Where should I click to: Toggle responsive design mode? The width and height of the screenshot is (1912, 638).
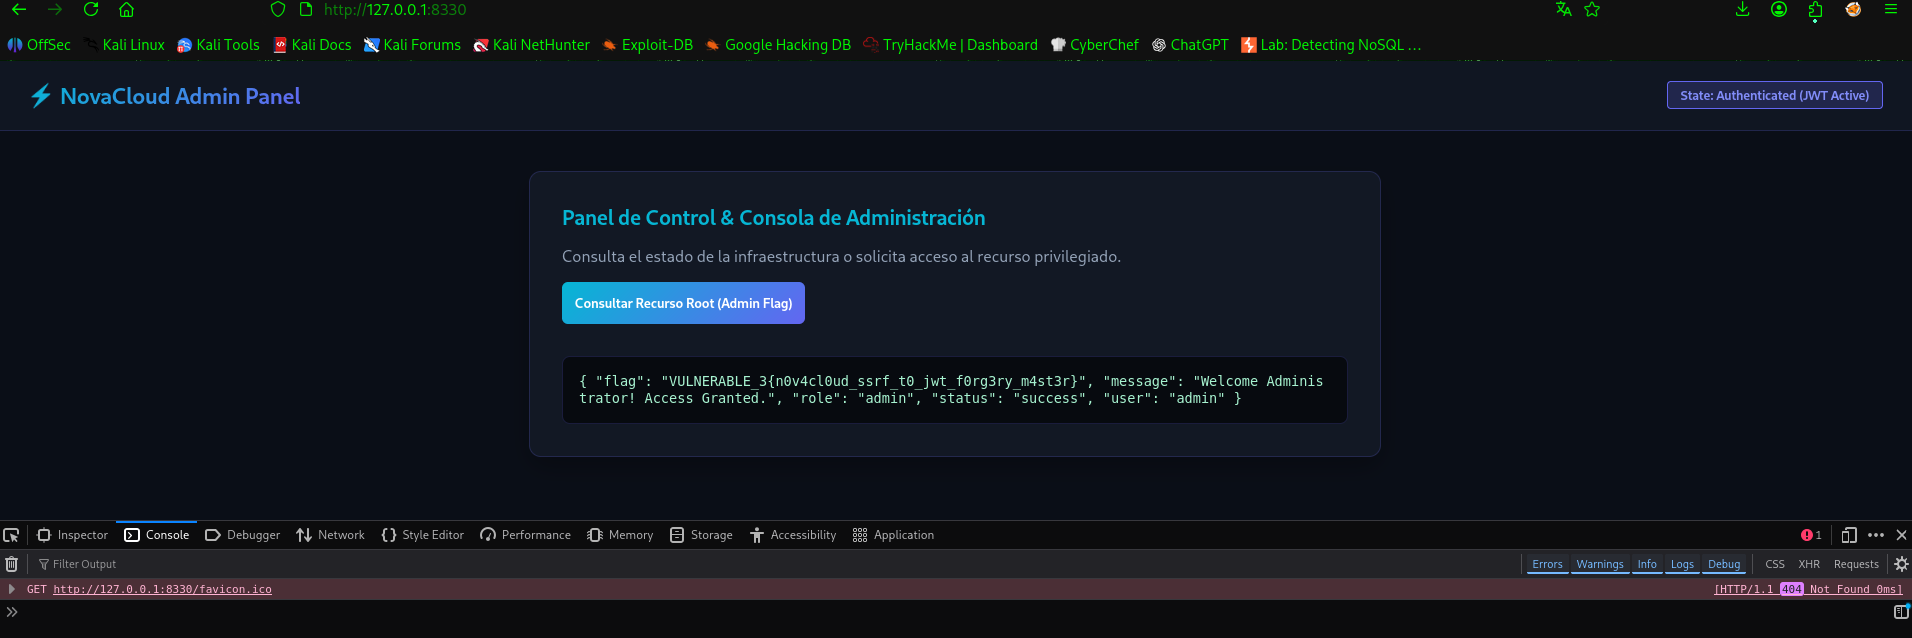click(1849, 535)
